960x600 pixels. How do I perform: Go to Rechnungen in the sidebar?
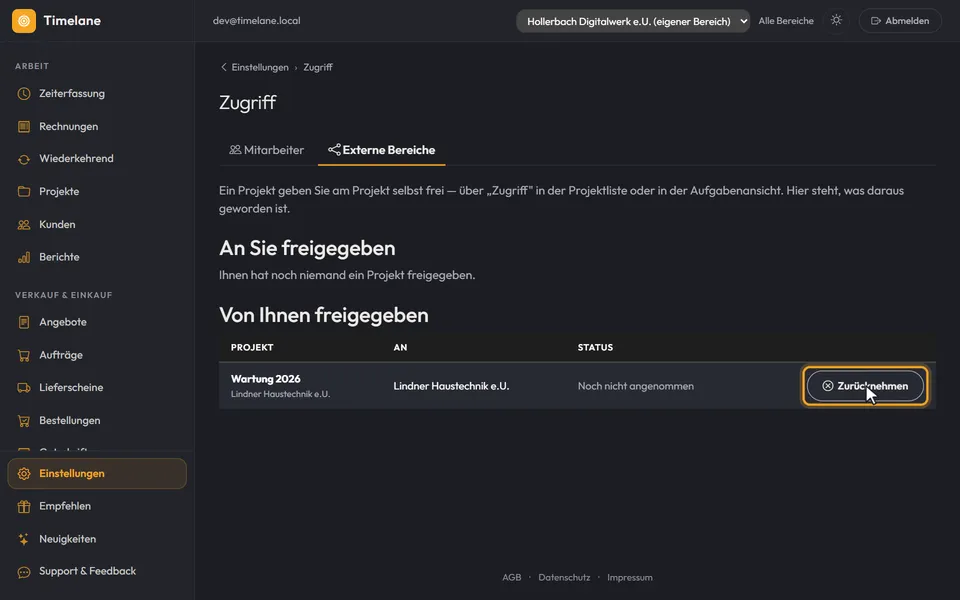pyautogui.click(x=97, y=127)
